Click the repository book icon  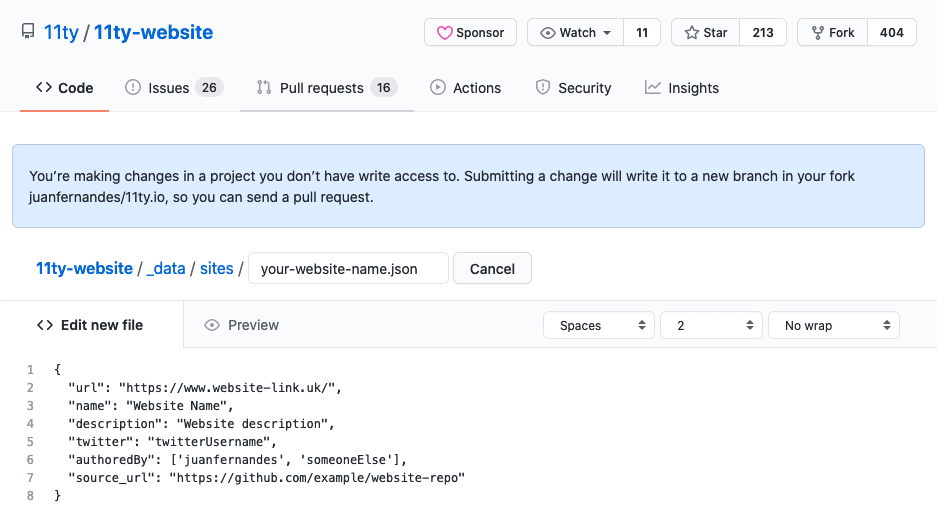[x=27, y=32]
